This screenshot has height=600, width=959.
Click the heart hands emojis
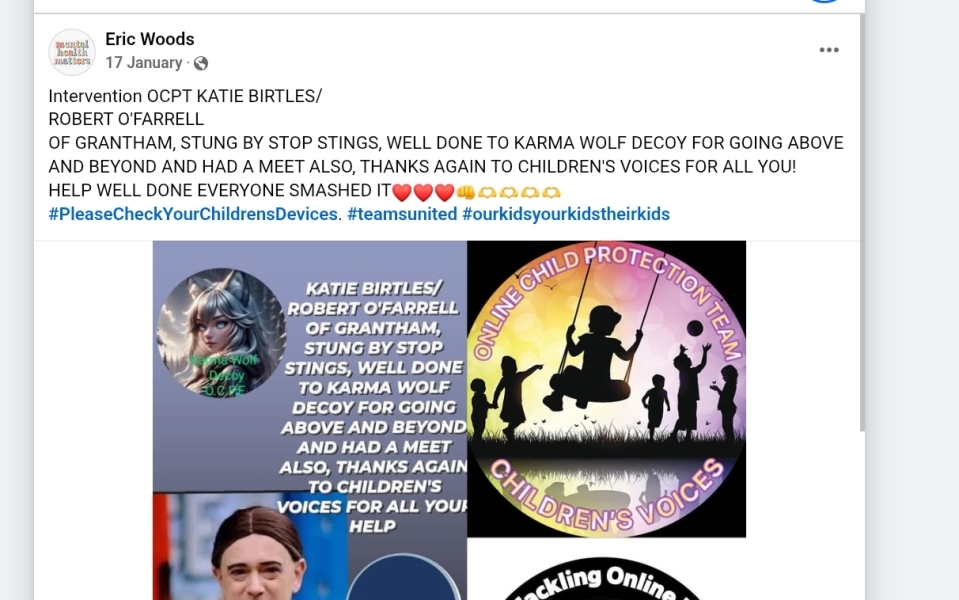pos(519,192)
